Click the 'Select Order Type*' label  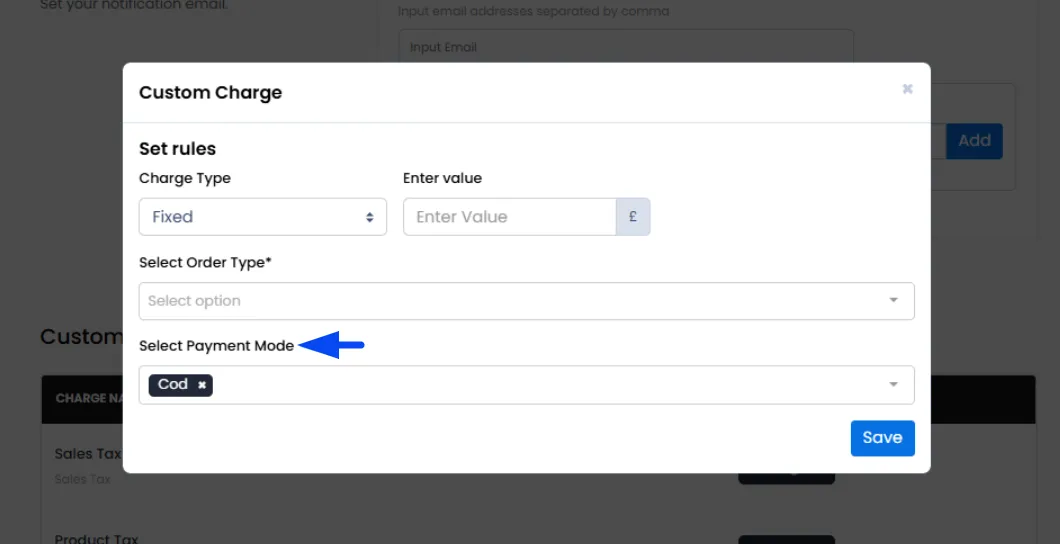tap(205, 263)
